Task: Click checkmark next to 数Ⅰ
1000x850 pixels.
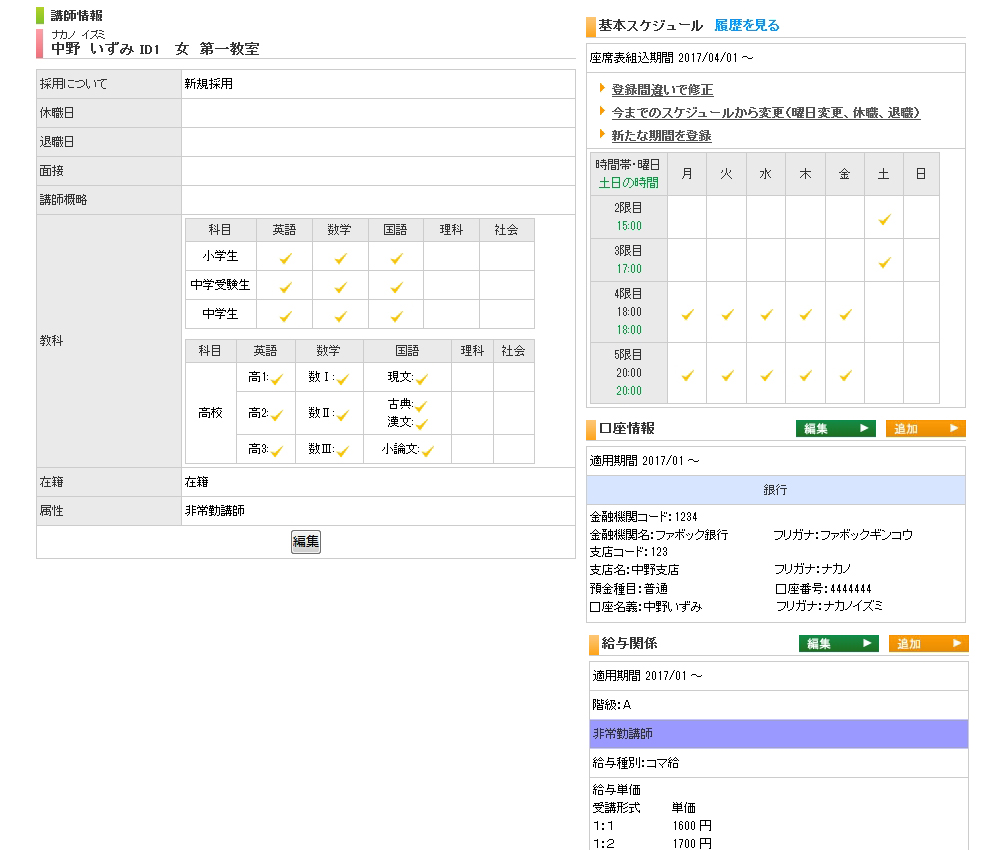Action: [x=343, y=379]
